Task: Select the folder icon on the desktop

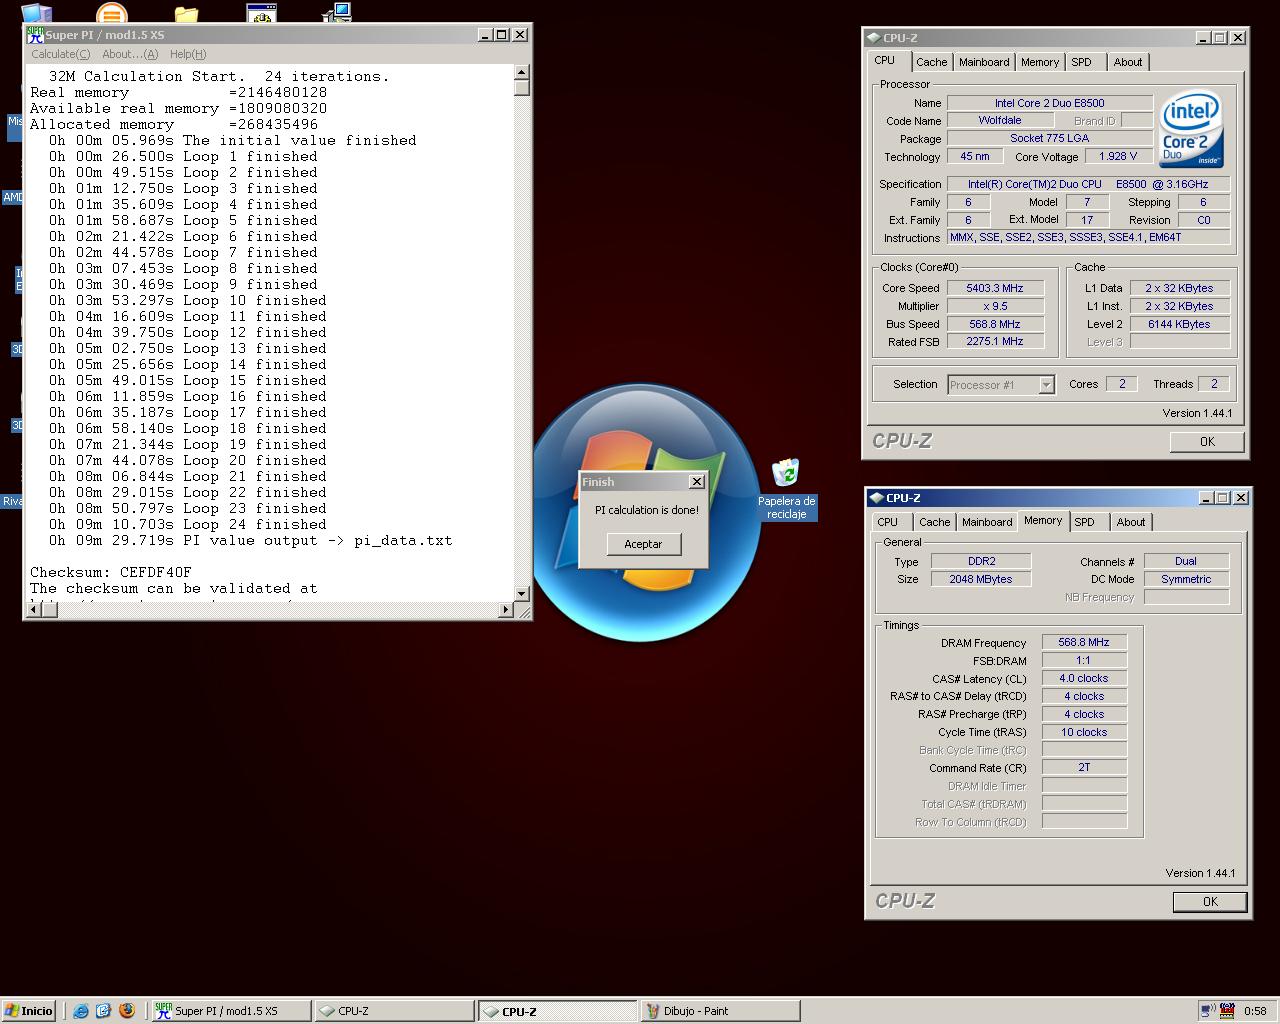Action: (186, 12)
